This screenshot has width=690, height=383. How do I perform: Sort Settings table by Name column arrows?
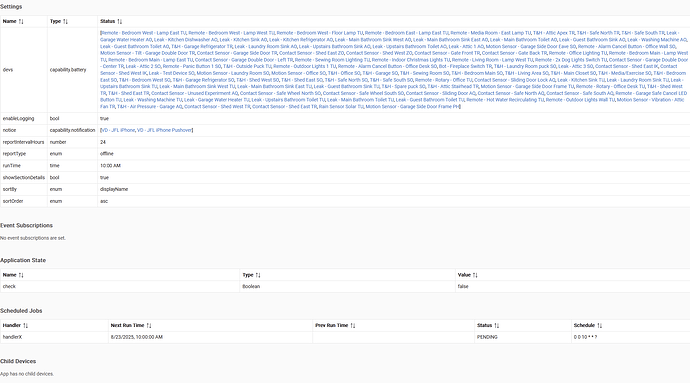click(21, 22)
